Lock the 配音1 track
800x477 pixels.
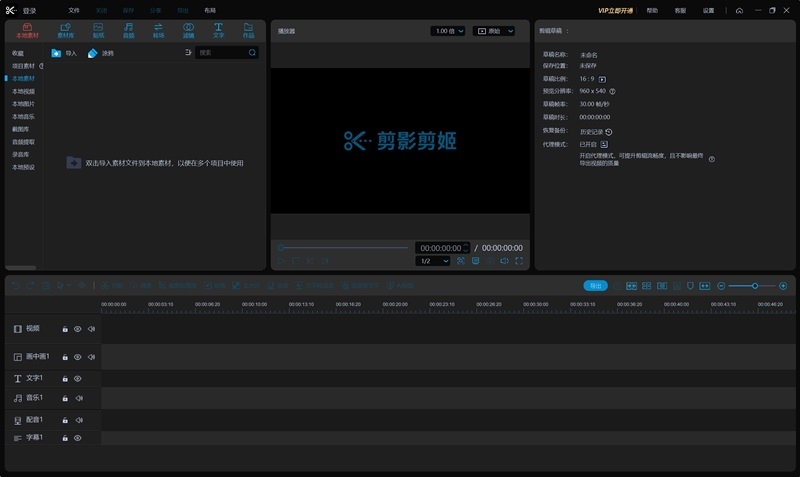coord(65,420)
